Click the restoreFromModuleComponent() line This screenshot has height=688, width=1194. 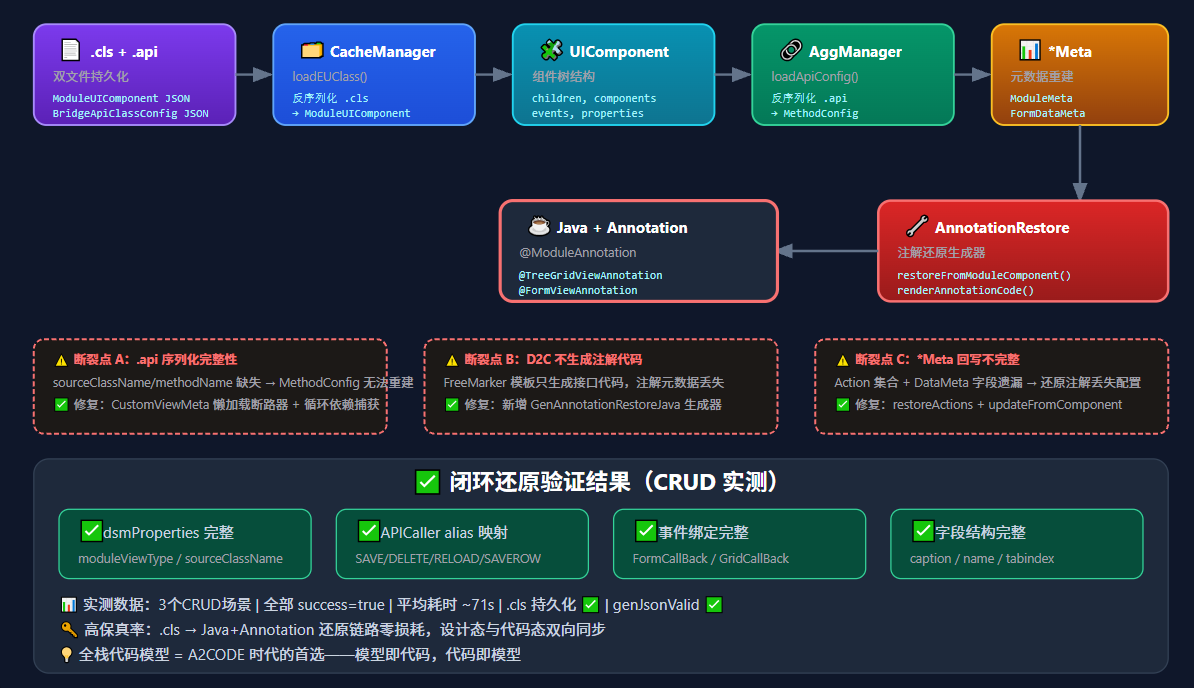(x=984, y=276)
